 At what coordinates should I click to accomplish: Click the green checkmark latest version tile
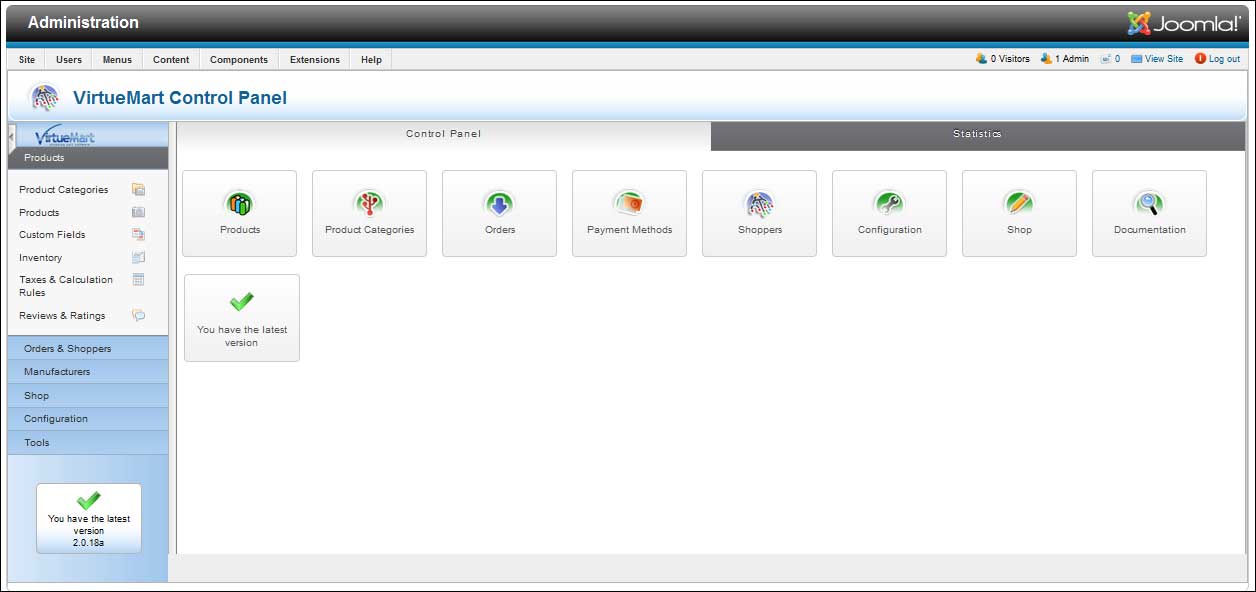[241, 318]
